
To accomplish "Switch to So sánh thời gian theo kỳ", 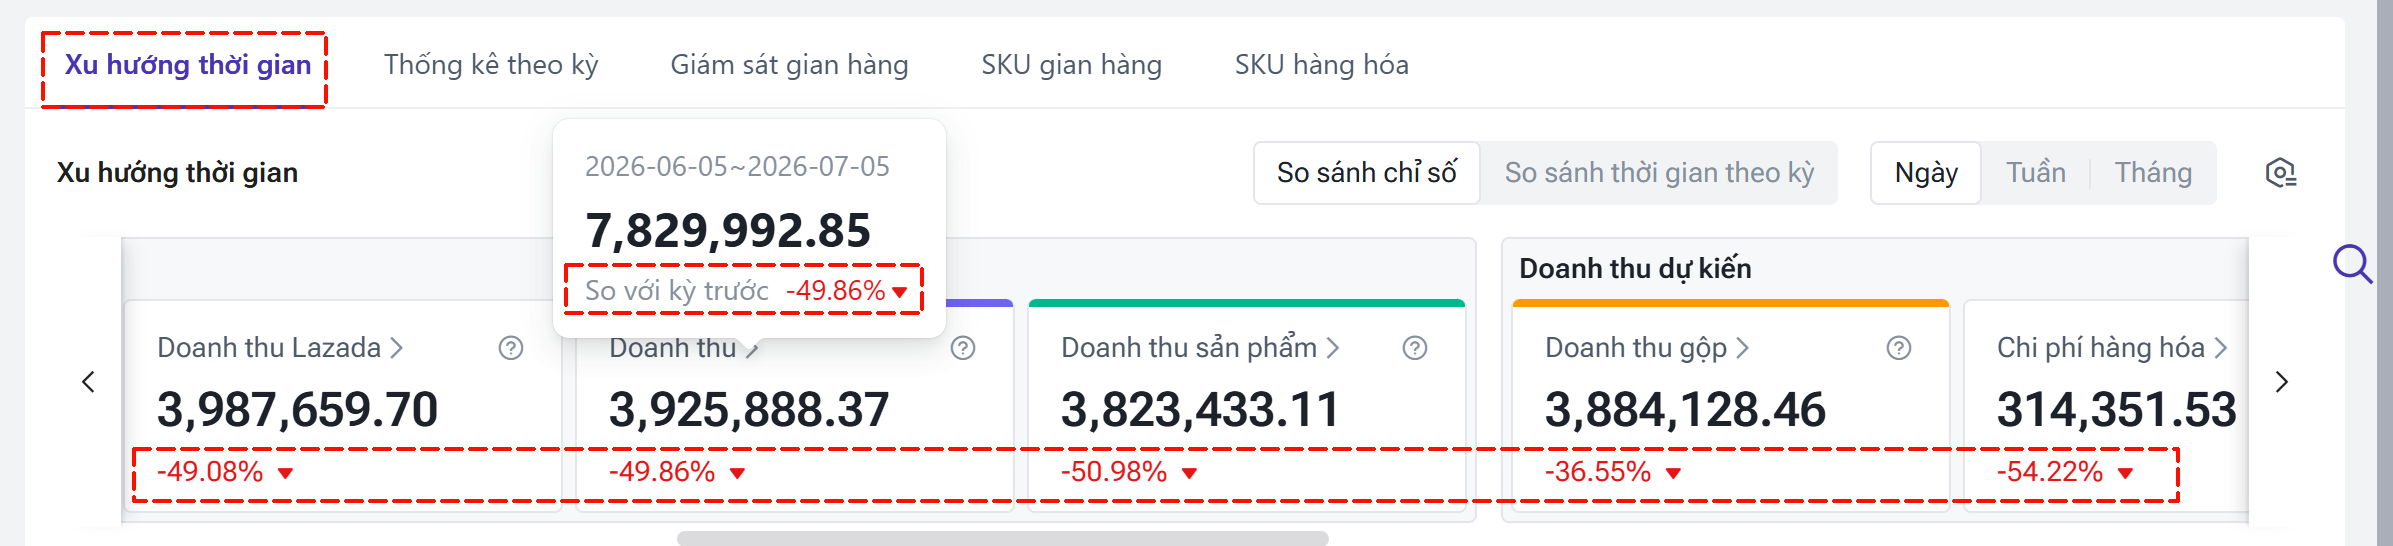I will [x=1659, y=173].
